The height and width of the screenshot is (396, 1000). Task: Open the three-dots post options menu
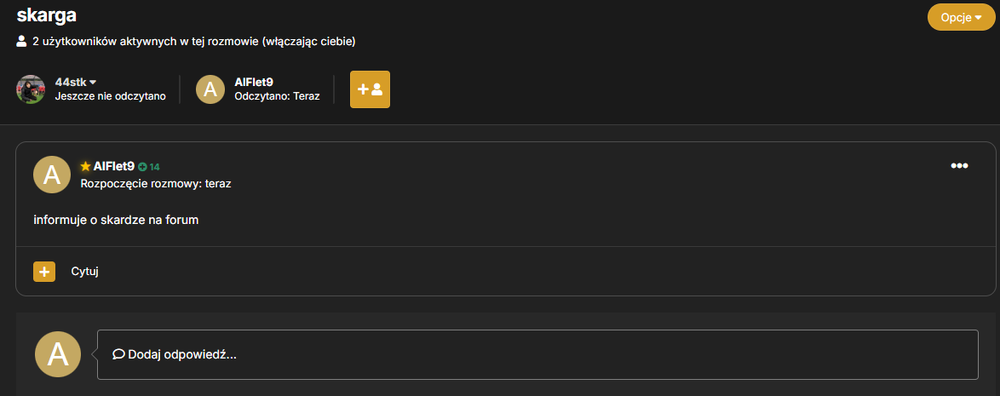tap(959, 166)
